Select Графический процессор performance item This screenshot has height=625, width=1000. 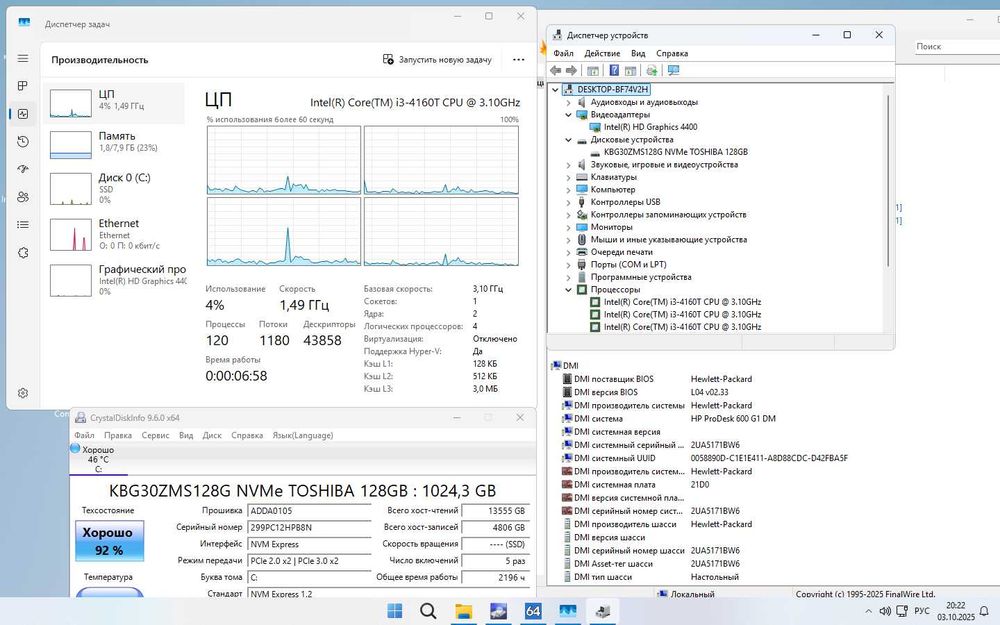(114, 279)
